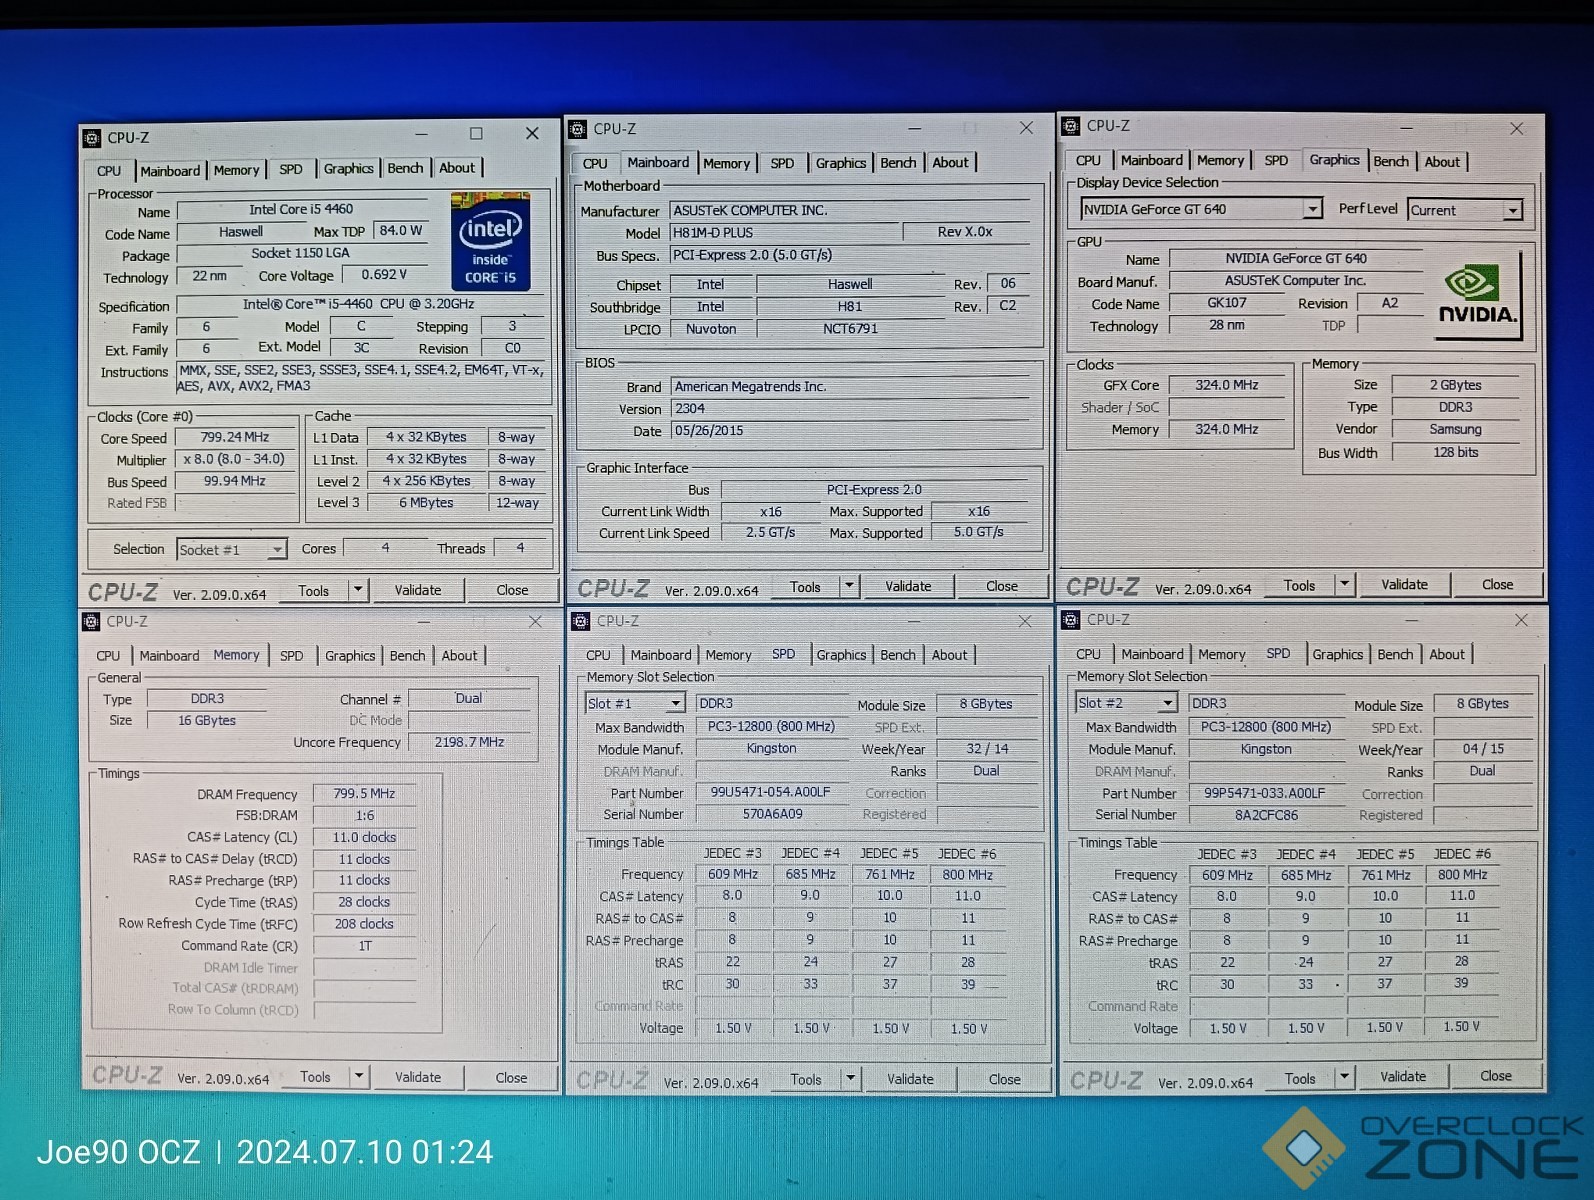Select the Memory tab in the Slot #2 SPD window

(1221, 654)
